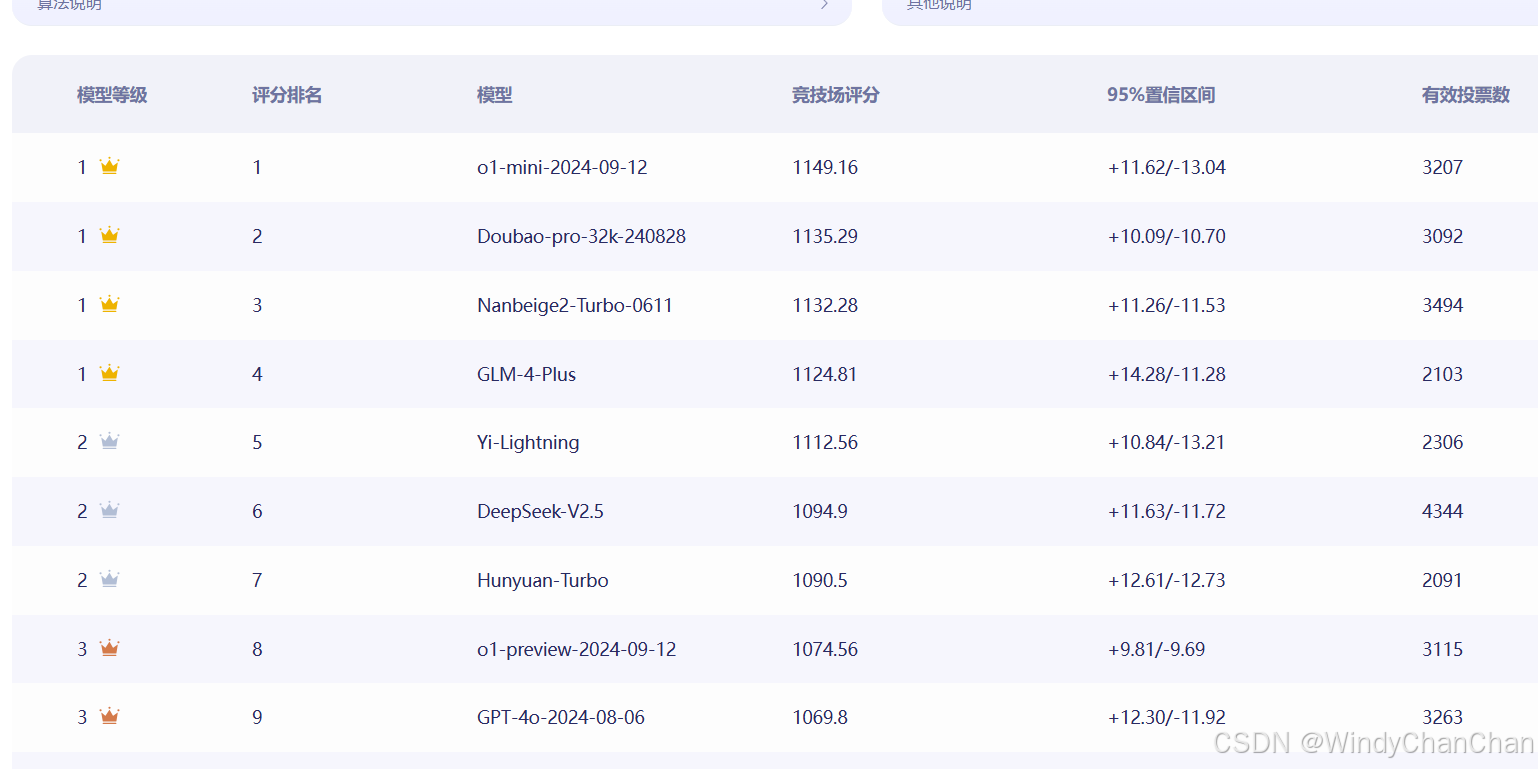This screenshot has width=1538, height=769.
Task: Click the gold crown in the Doubao-pro-32k-240828 row
Action: (x=110, y=235)
